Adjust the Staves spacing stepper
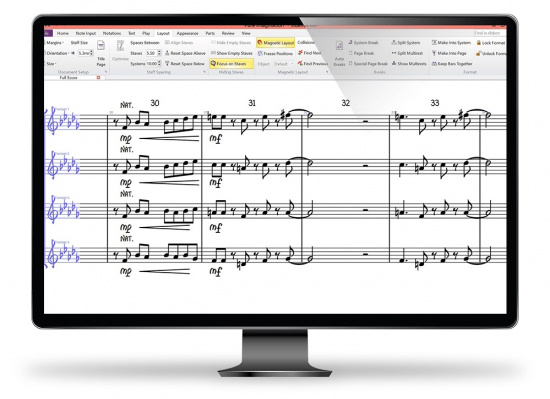Screen dimensions: 550x399 coord(159,53)
